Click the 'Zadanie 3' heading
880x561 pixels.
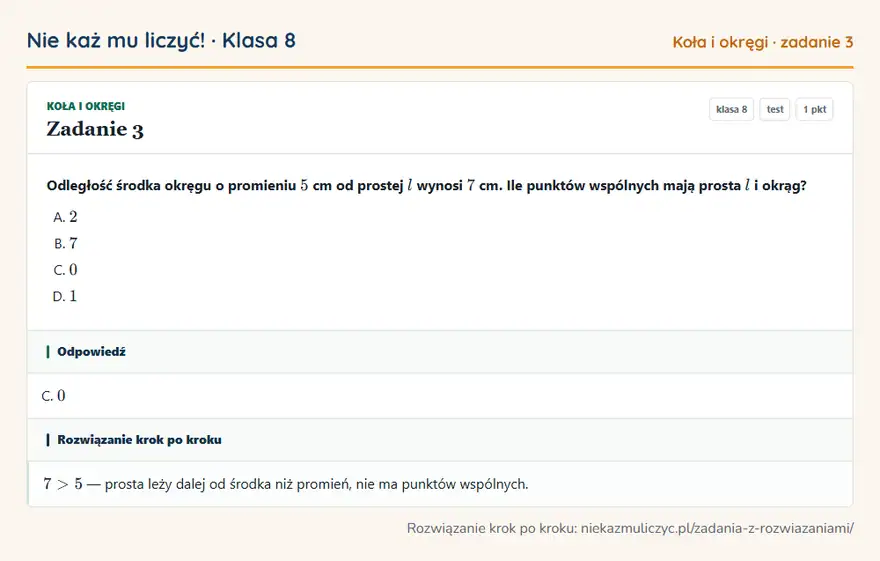click(95, 129)
